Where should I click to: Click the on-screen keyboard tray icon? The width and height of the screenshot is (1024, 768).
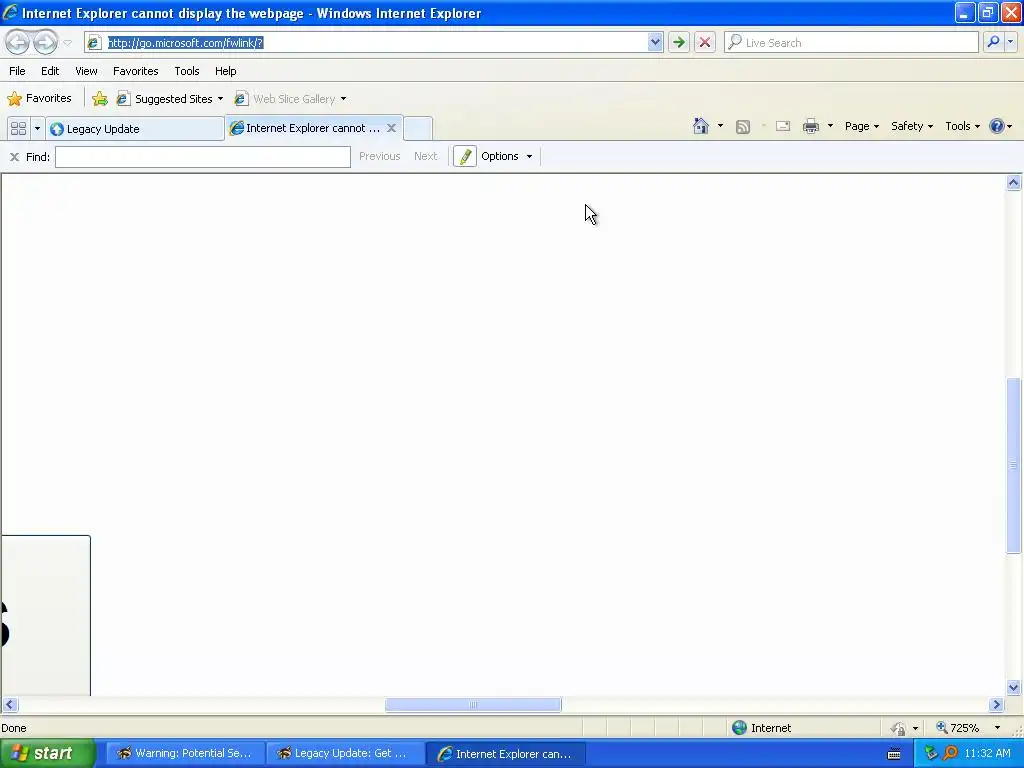point(894,754)
